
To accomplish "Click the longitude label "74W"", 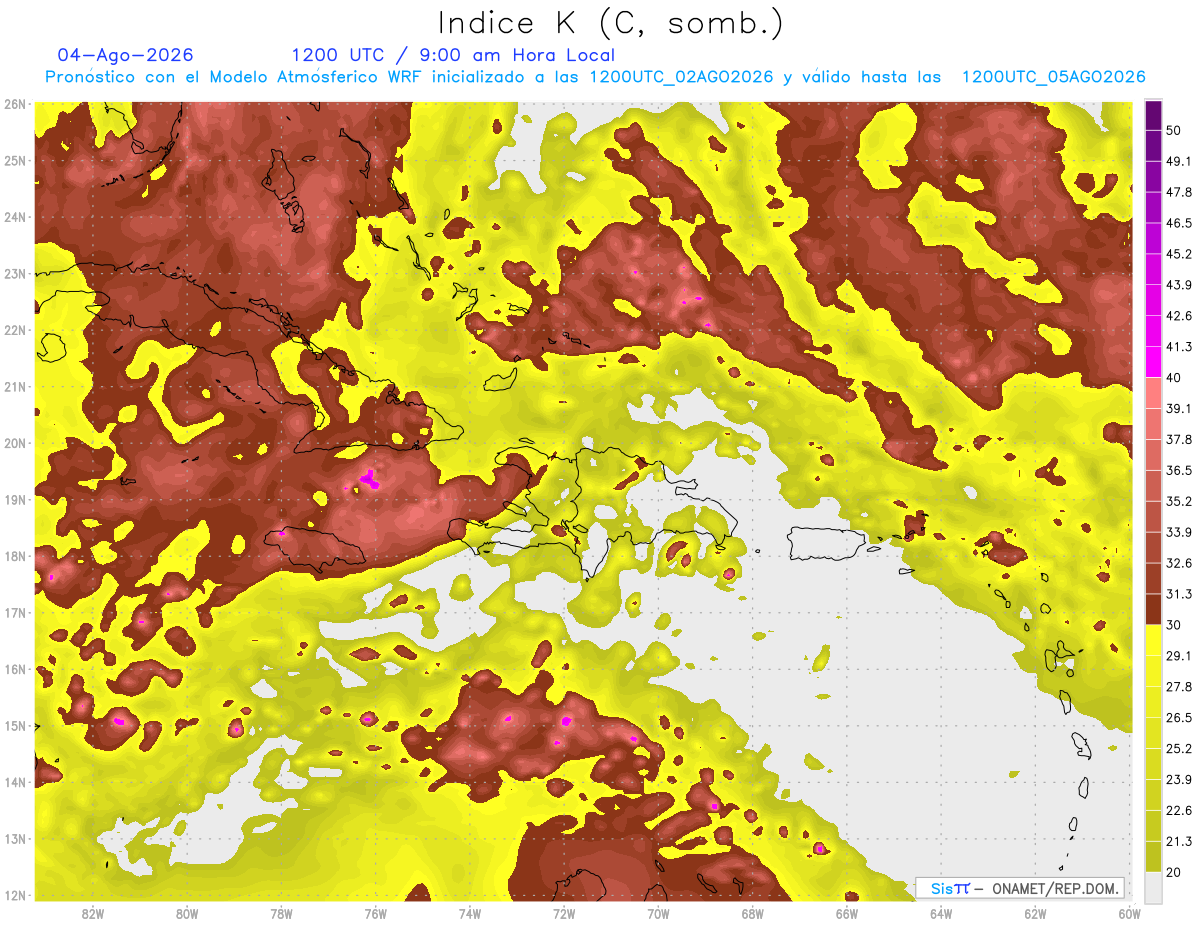I will (470, 913).
